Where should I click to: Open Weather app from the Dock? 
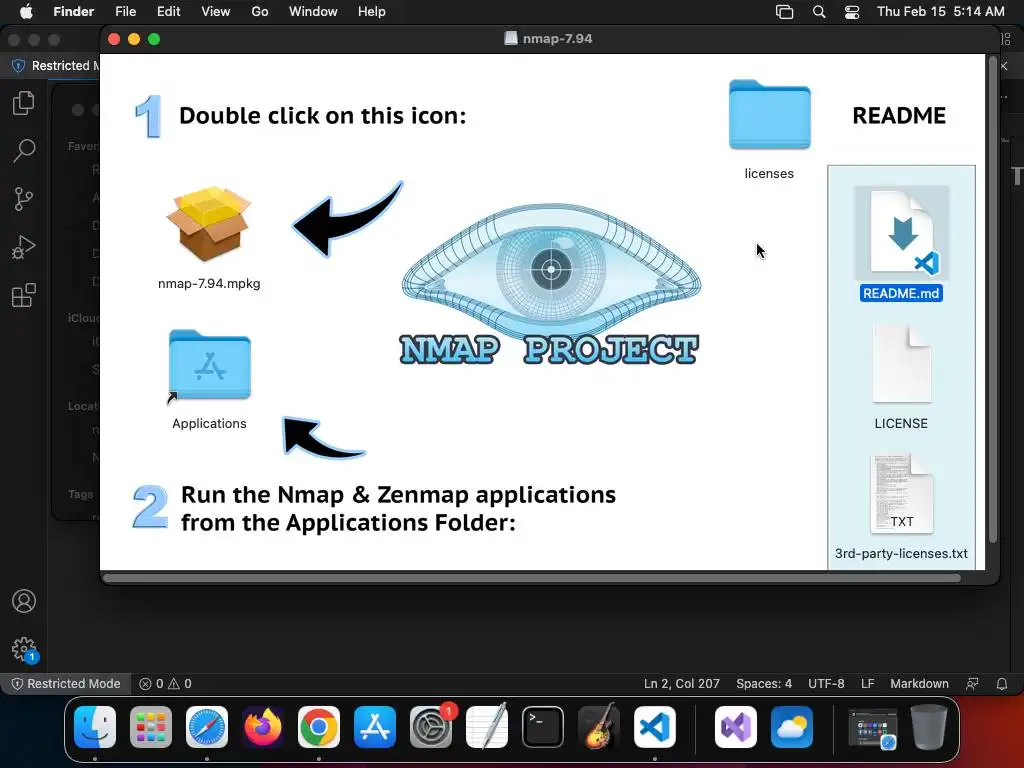(x=792, y=726)
